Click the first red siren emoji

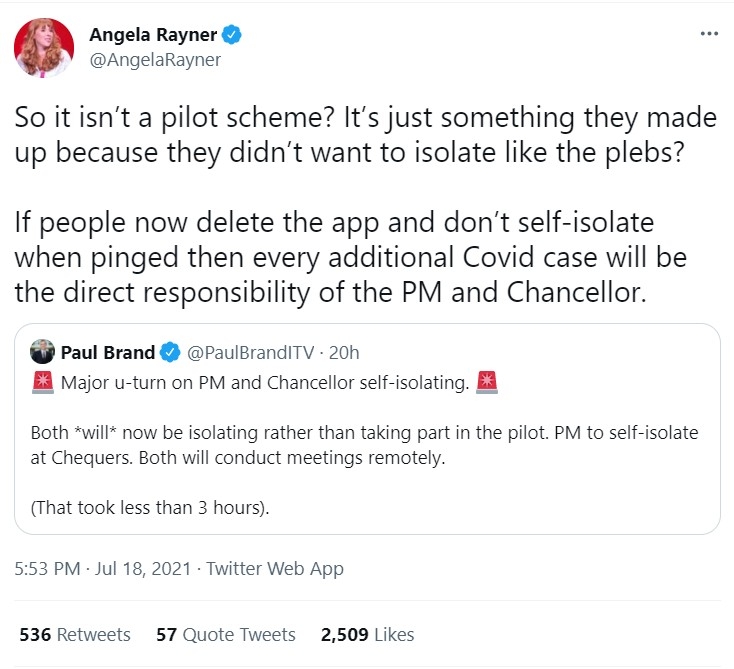pos(43,382)
